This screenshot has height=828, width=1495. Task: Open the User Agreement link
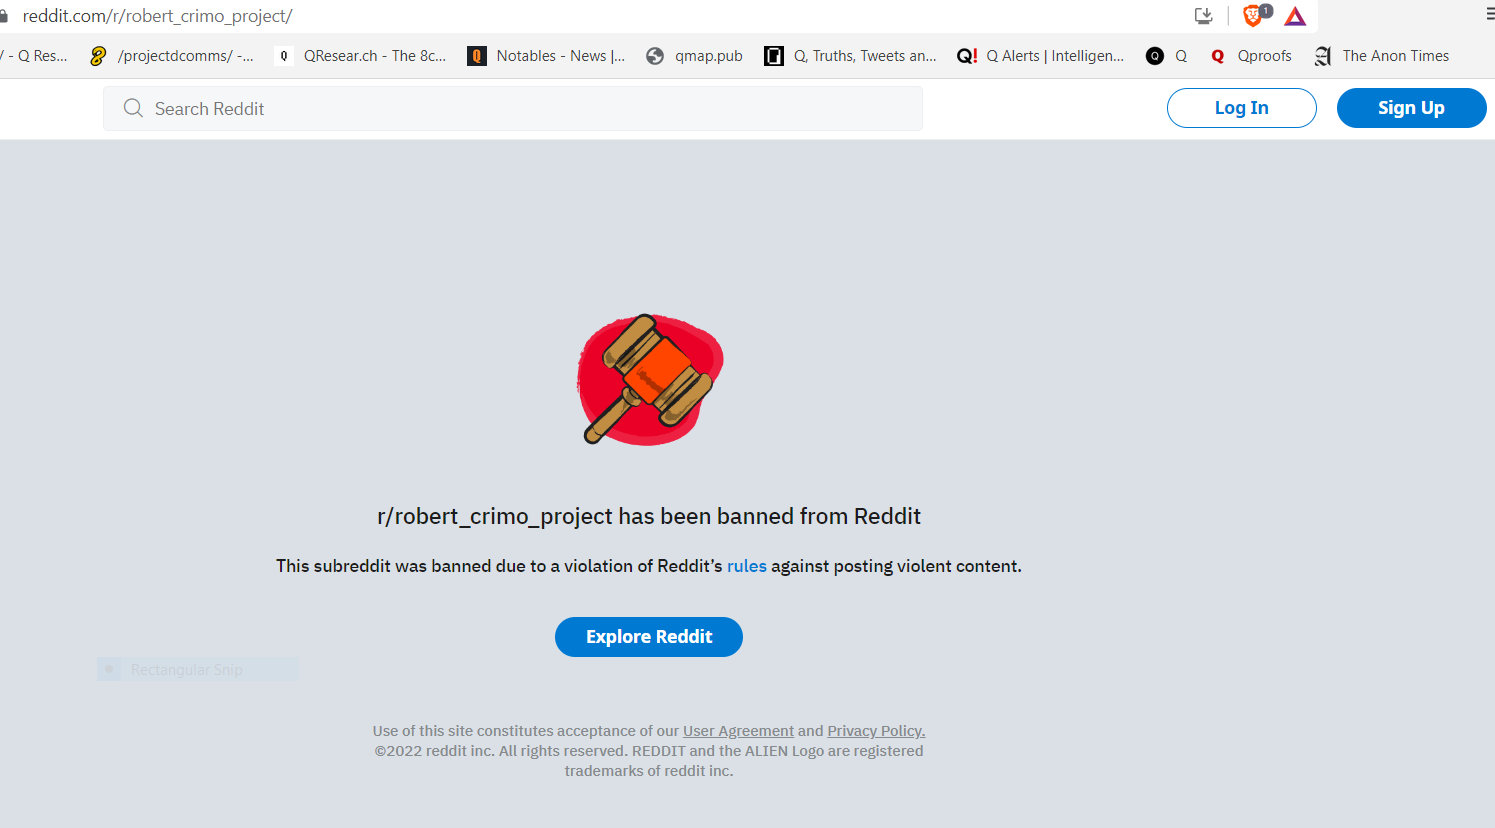pos(738,731)
